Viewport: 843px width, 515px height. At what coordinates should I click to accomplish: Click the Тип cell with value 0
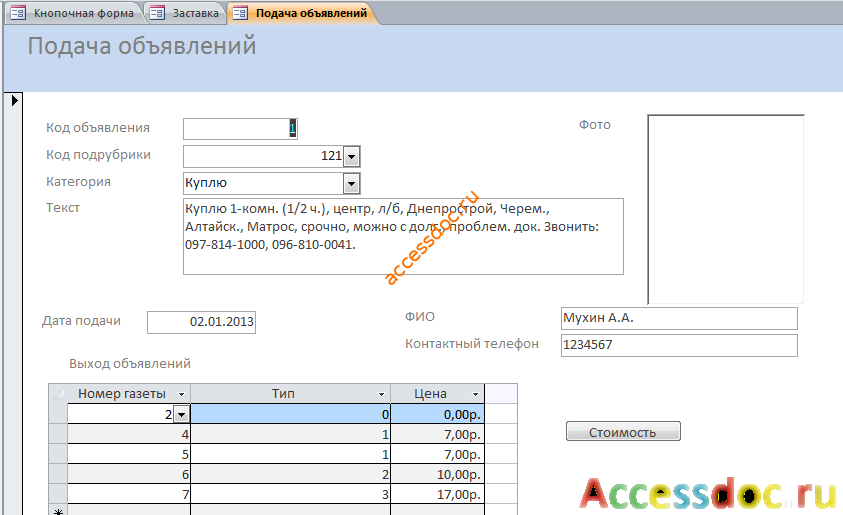(x=291, y=414)
